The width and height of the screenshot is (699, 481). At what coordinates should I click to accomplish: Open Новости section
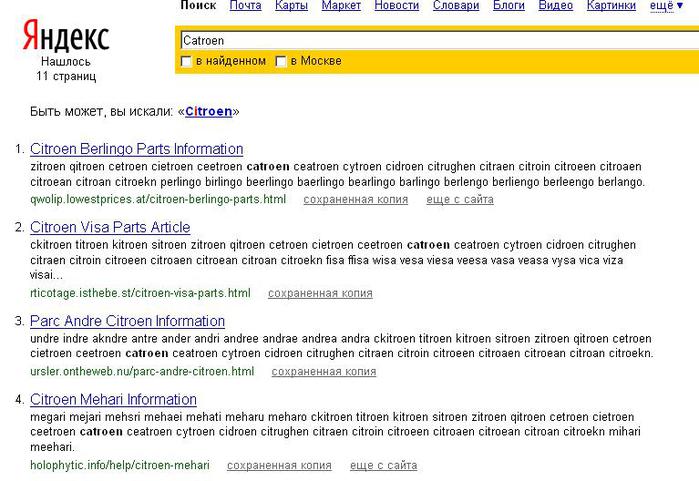pos(397,5)
